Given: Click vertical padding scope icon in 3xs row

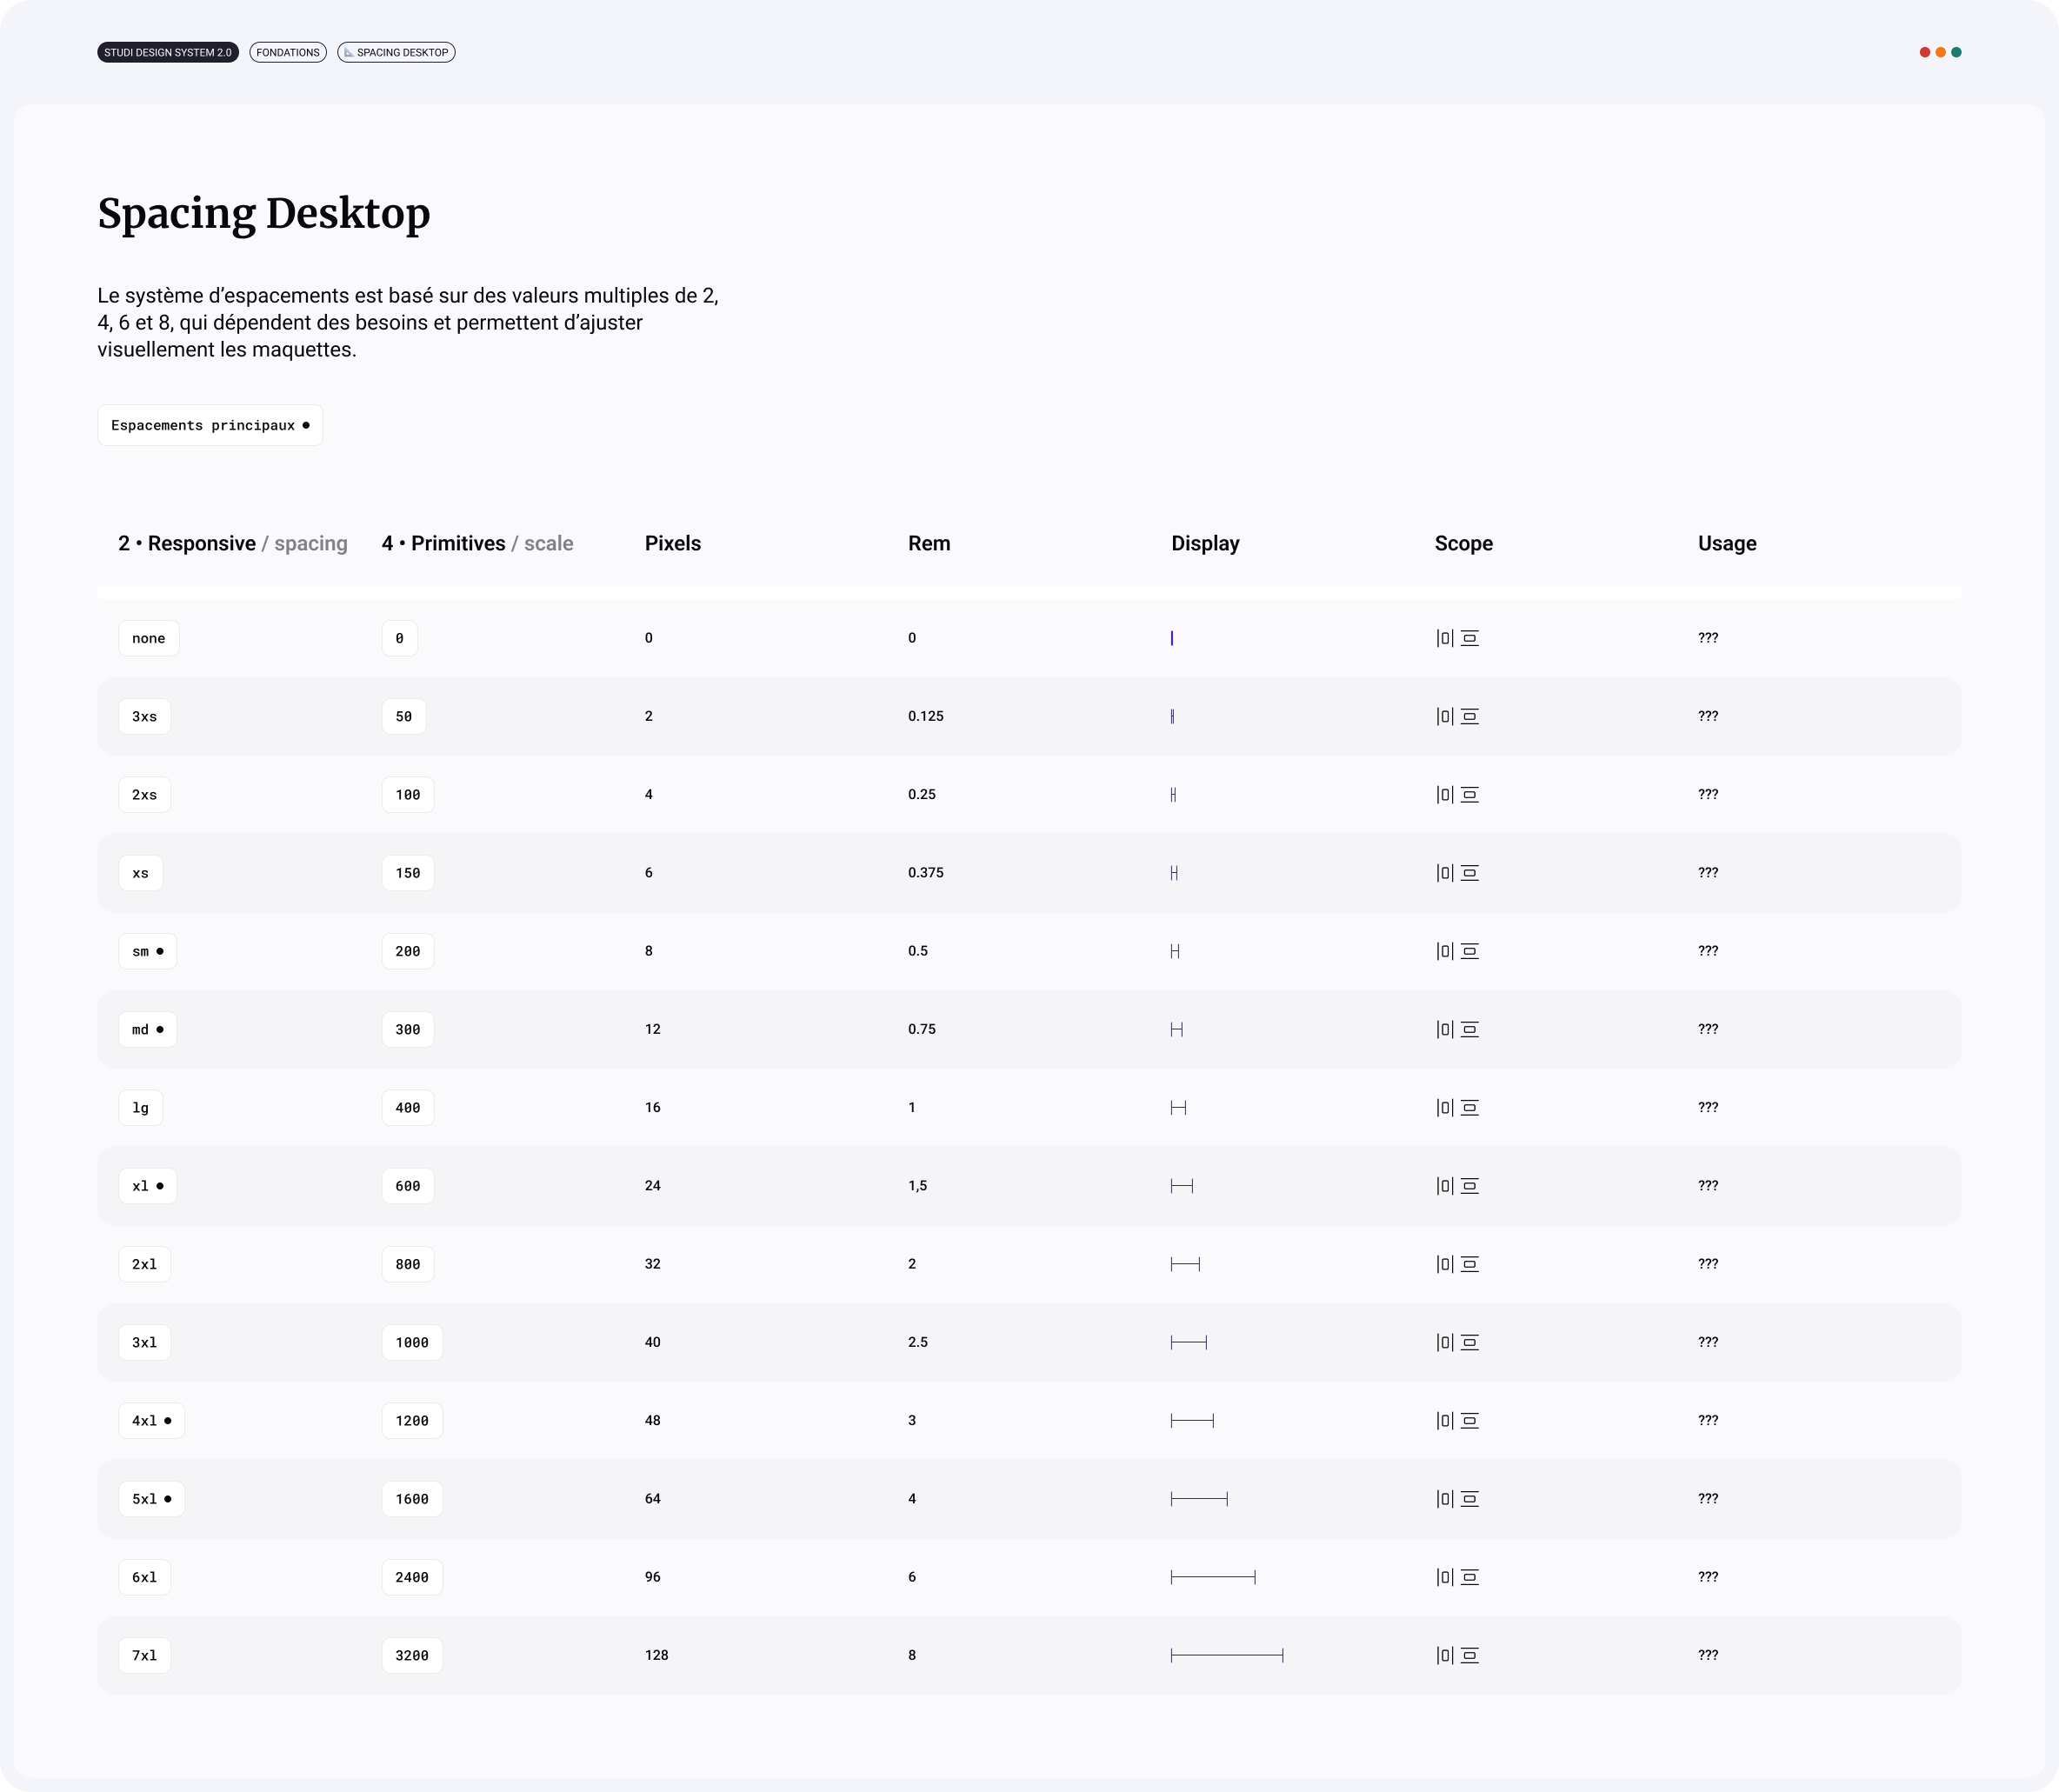Looking at the screenshot, I should tap(1469, 716).
